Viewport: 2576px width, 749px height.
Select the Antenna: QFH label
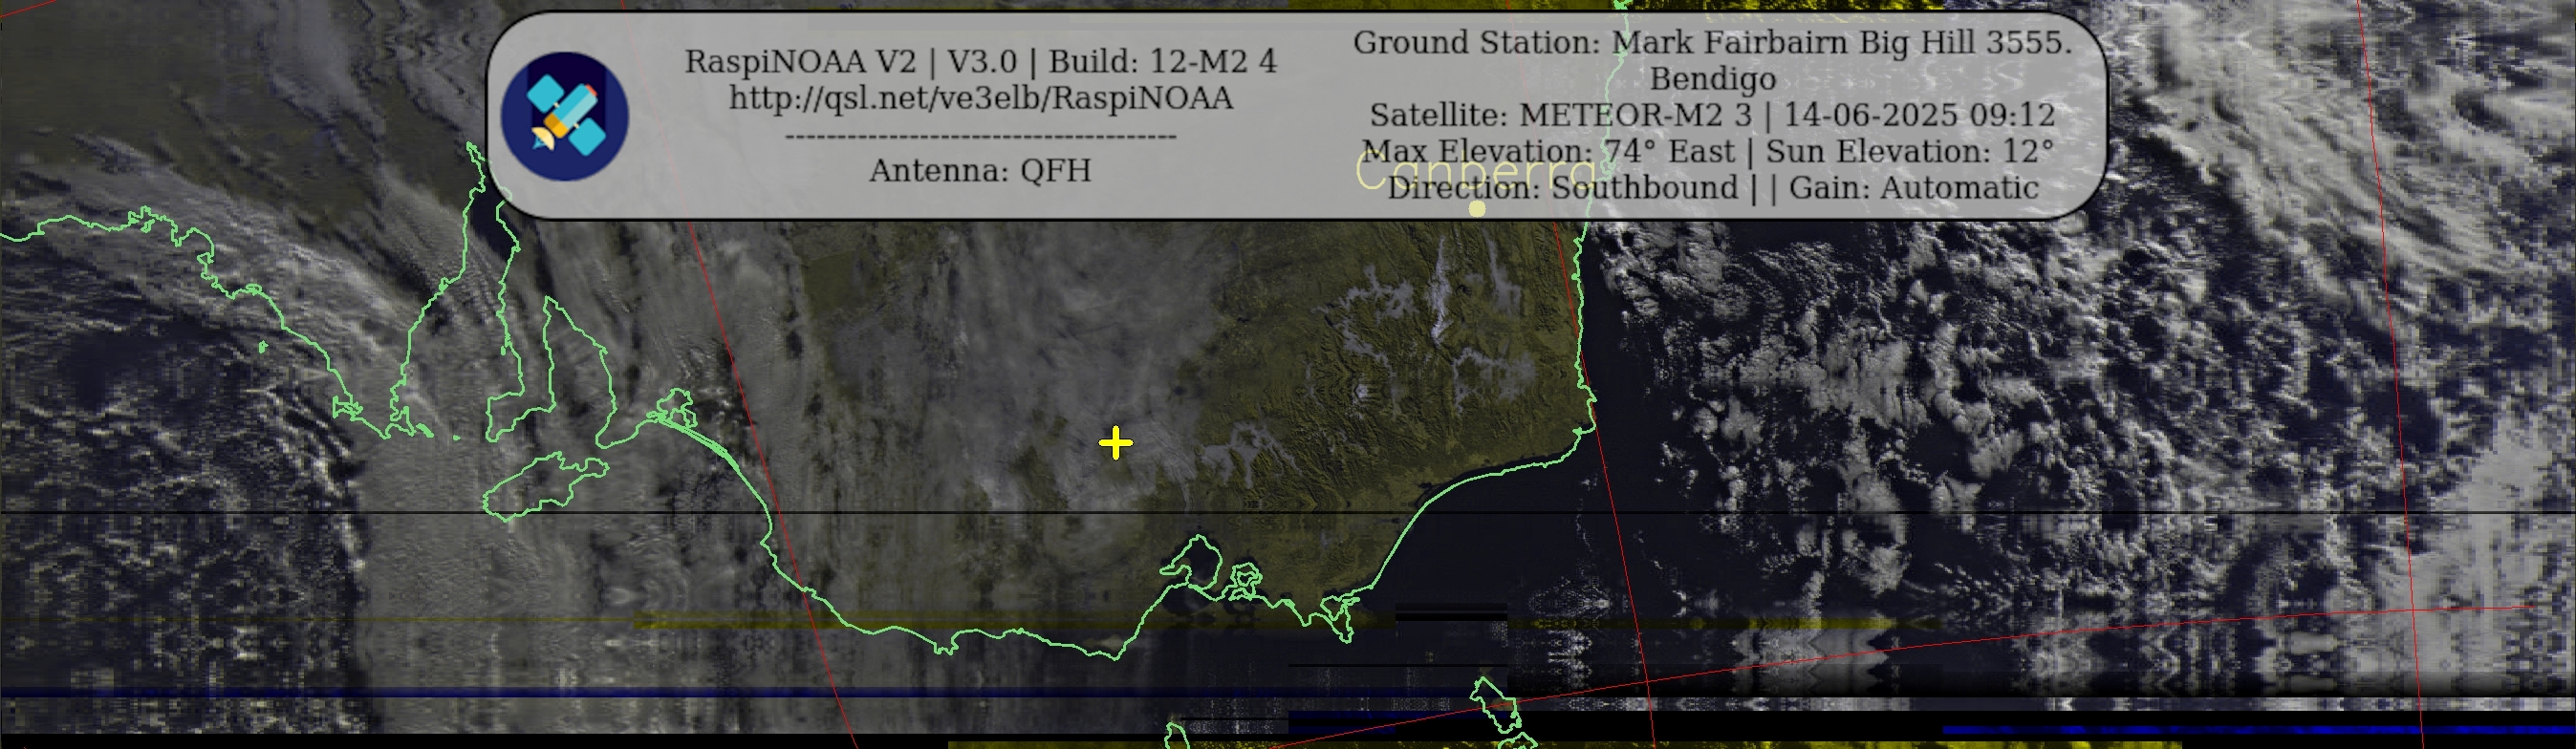coord(980,171)
